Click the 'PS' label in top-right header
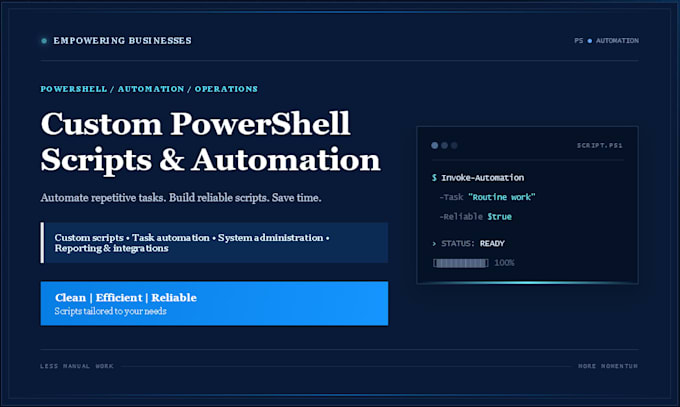Screen dimensions: 680x407 click(x=579, y=41)
